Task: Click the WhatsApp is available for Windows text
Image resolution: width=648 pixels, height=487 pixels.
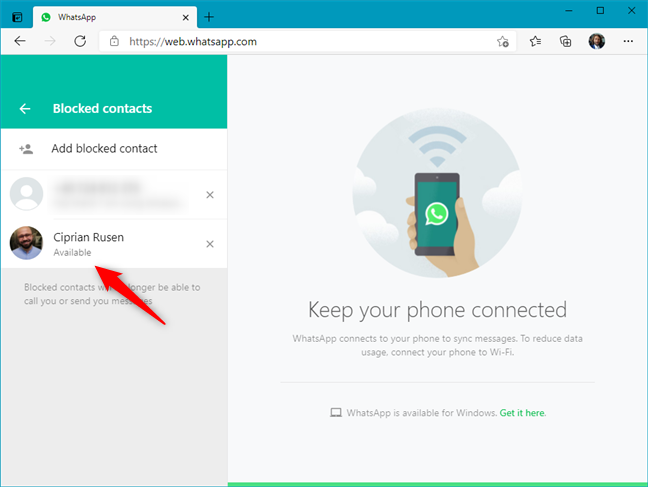Action: [x=422, y=413]
